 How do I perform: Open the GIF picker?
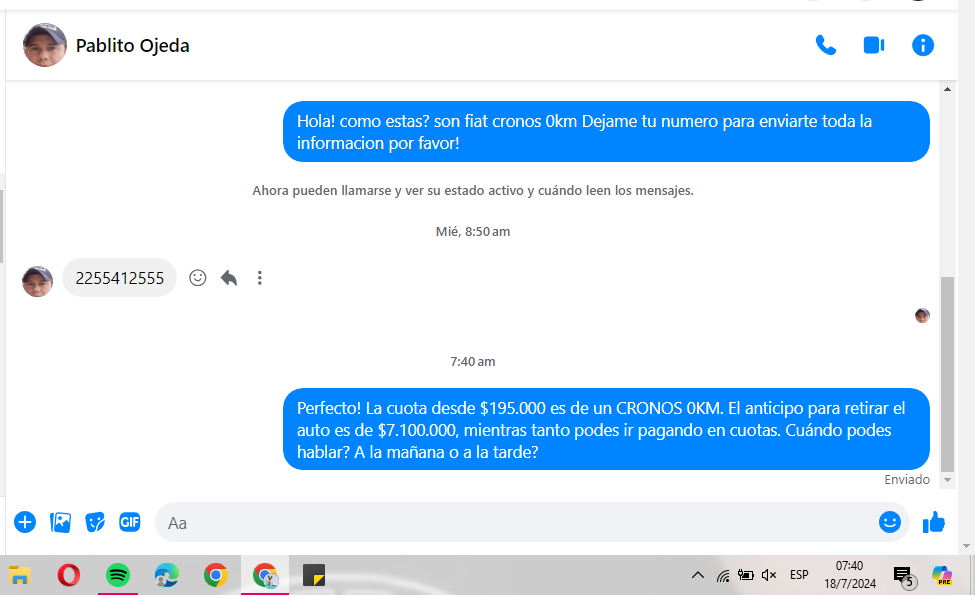click(129, 522)
